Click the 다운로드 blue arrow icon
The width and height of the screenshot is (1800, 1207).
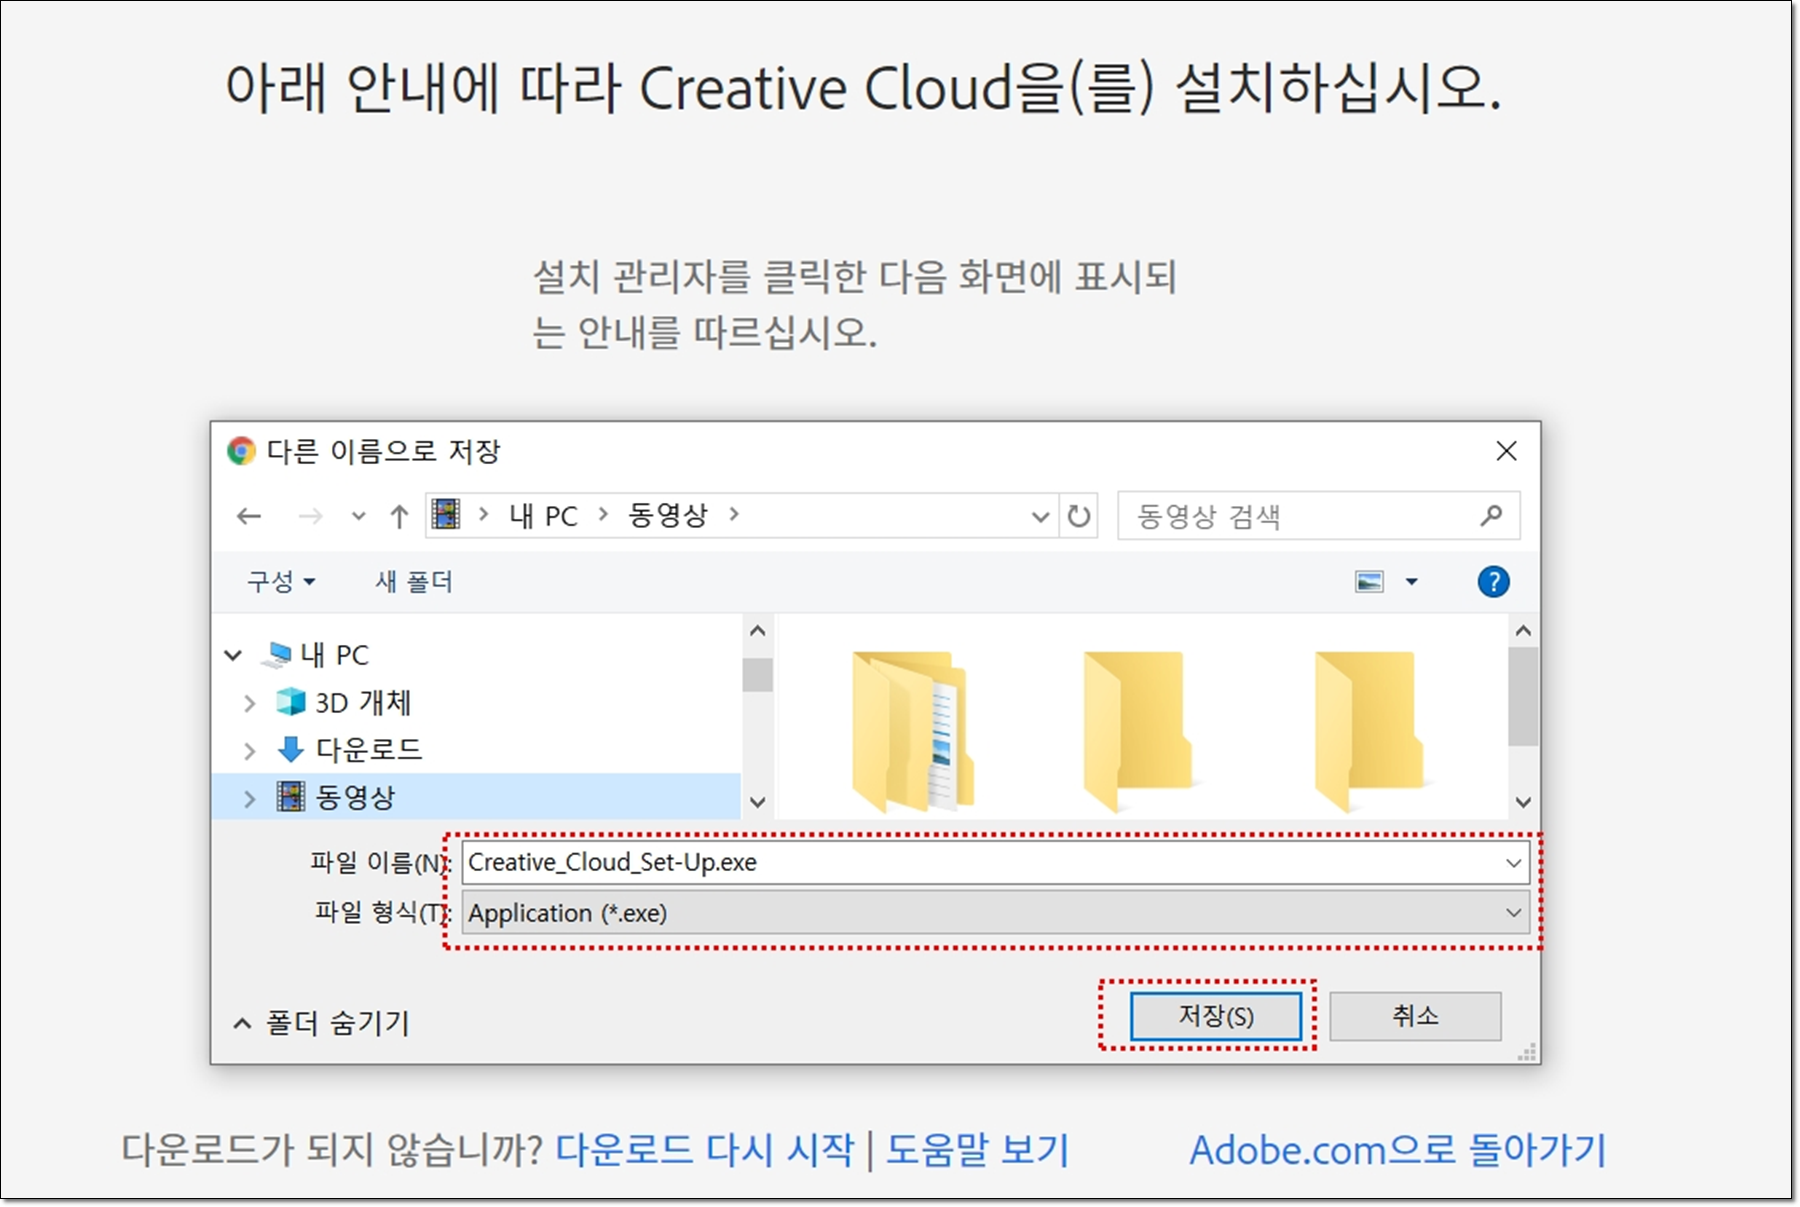pos(291,750)
